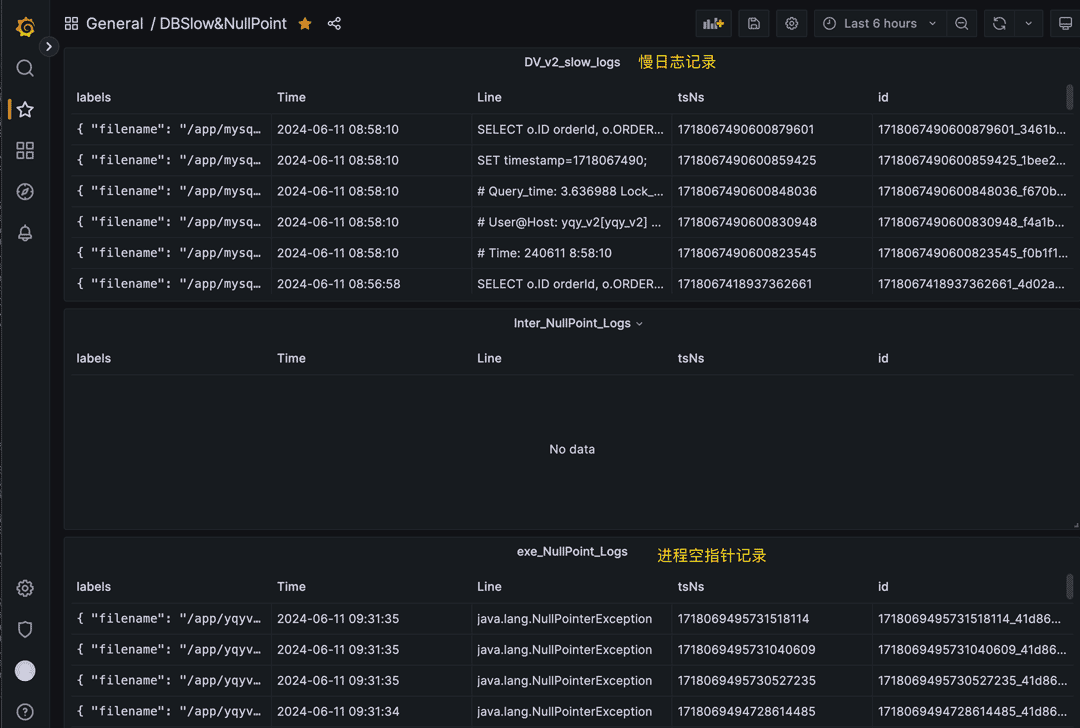This screenshot has width=1080, height=728.
Task: Select id cell starting 1718069495731040609_41d86
Action: (x=973, y=650)
